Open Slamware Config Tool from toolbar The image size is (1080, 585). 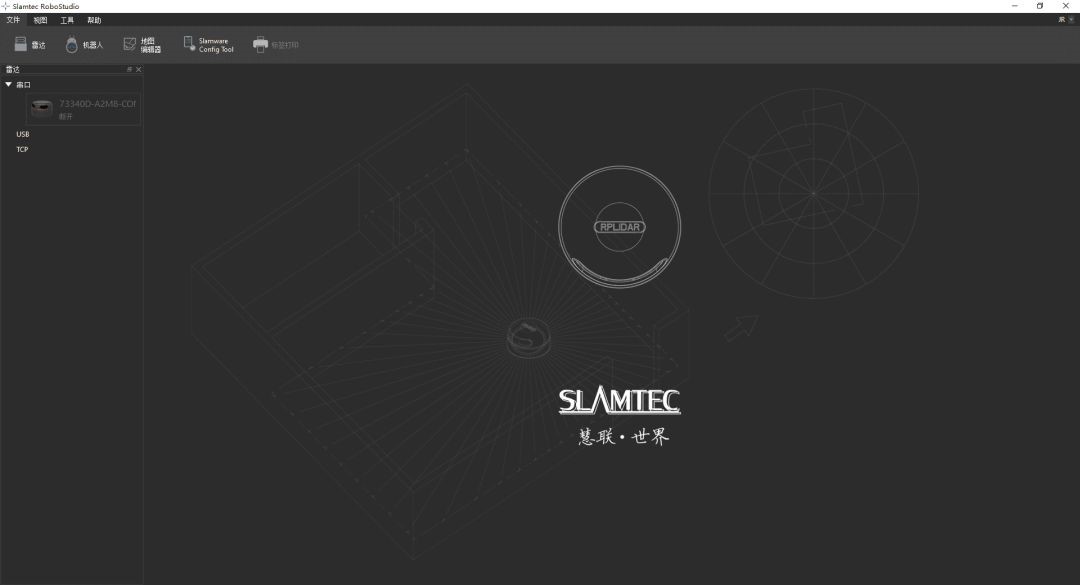tap(190, 44)
